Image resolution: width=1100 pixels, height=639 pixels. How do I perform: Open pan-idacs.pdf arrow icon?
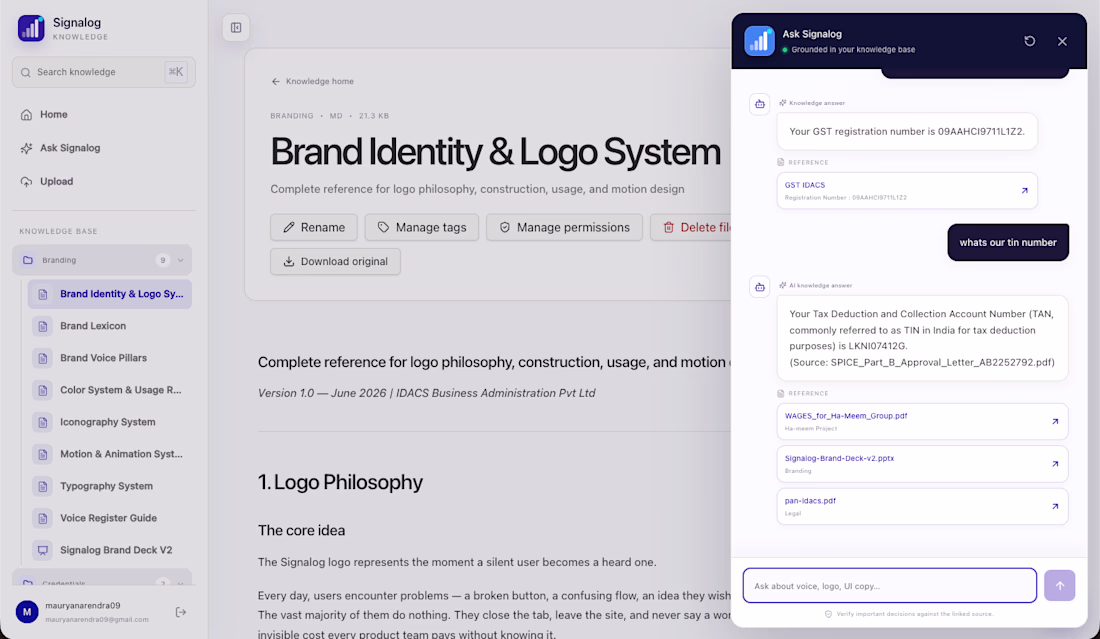[x=1054, y=506]
